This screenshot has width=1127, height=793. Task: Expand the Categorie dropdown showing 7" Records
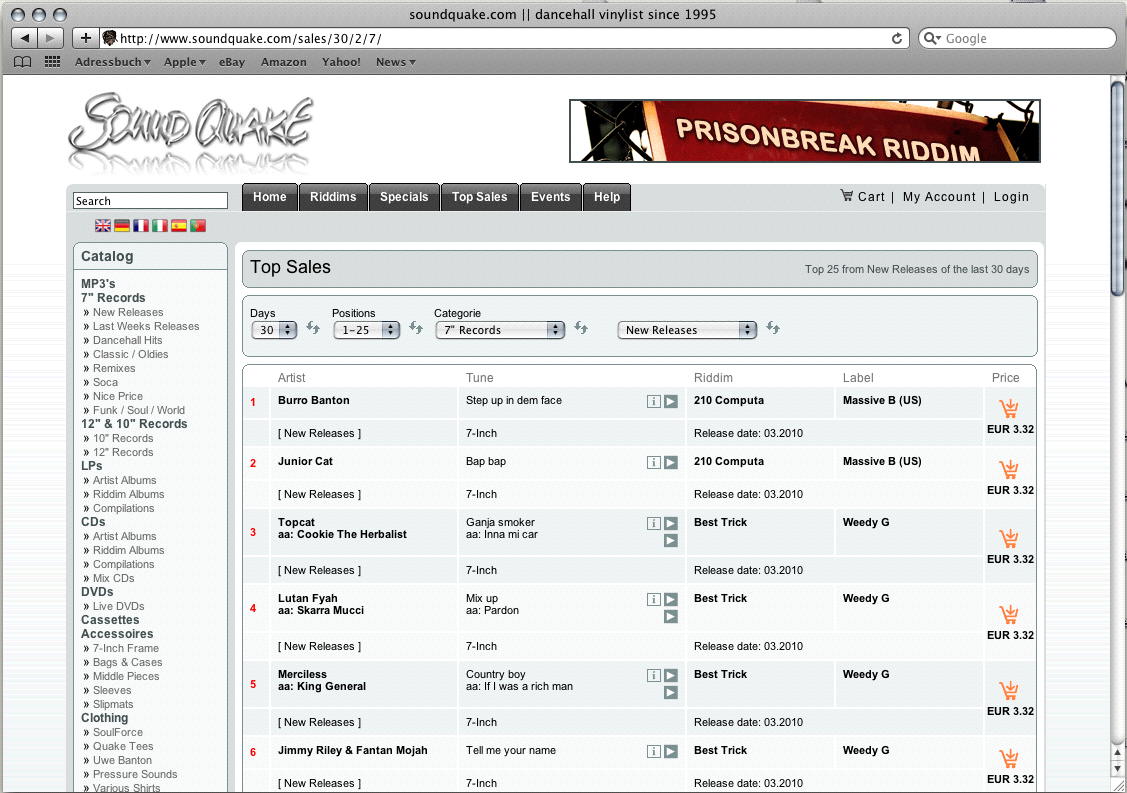pyautogui.click(x=500, y=330)
